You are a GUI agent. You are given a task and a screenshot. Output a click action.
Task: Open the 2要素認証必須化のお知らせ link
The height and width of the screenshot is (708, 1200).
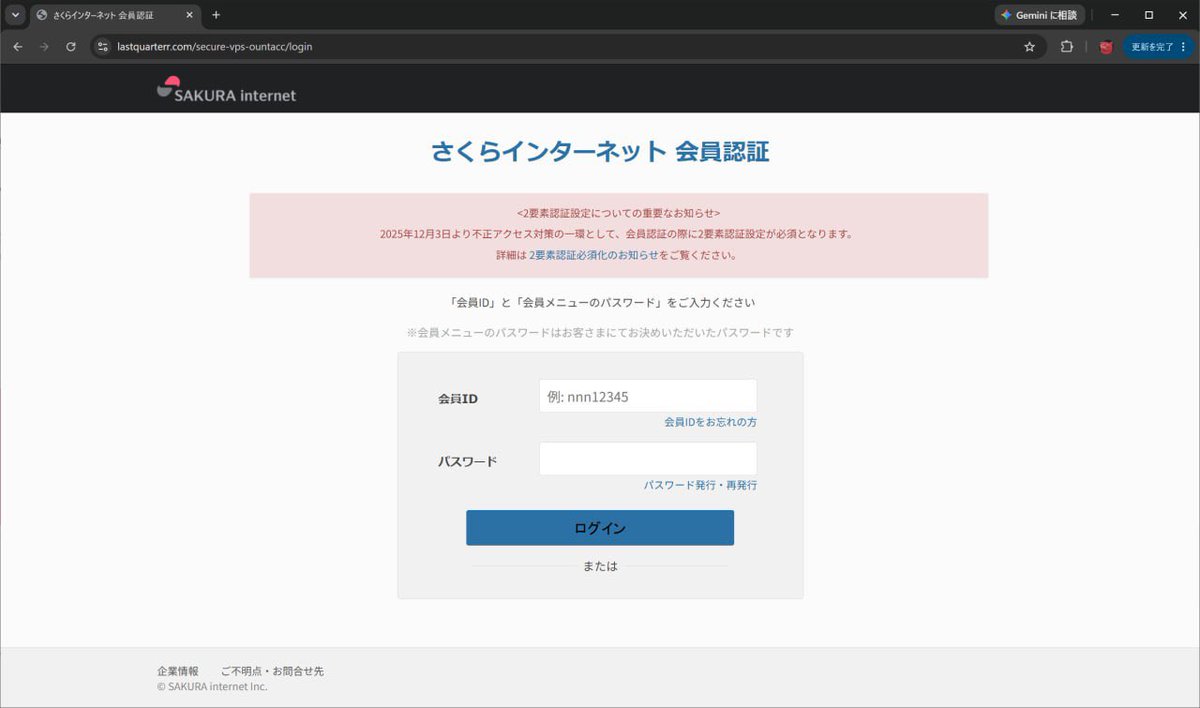pos(594,255)
